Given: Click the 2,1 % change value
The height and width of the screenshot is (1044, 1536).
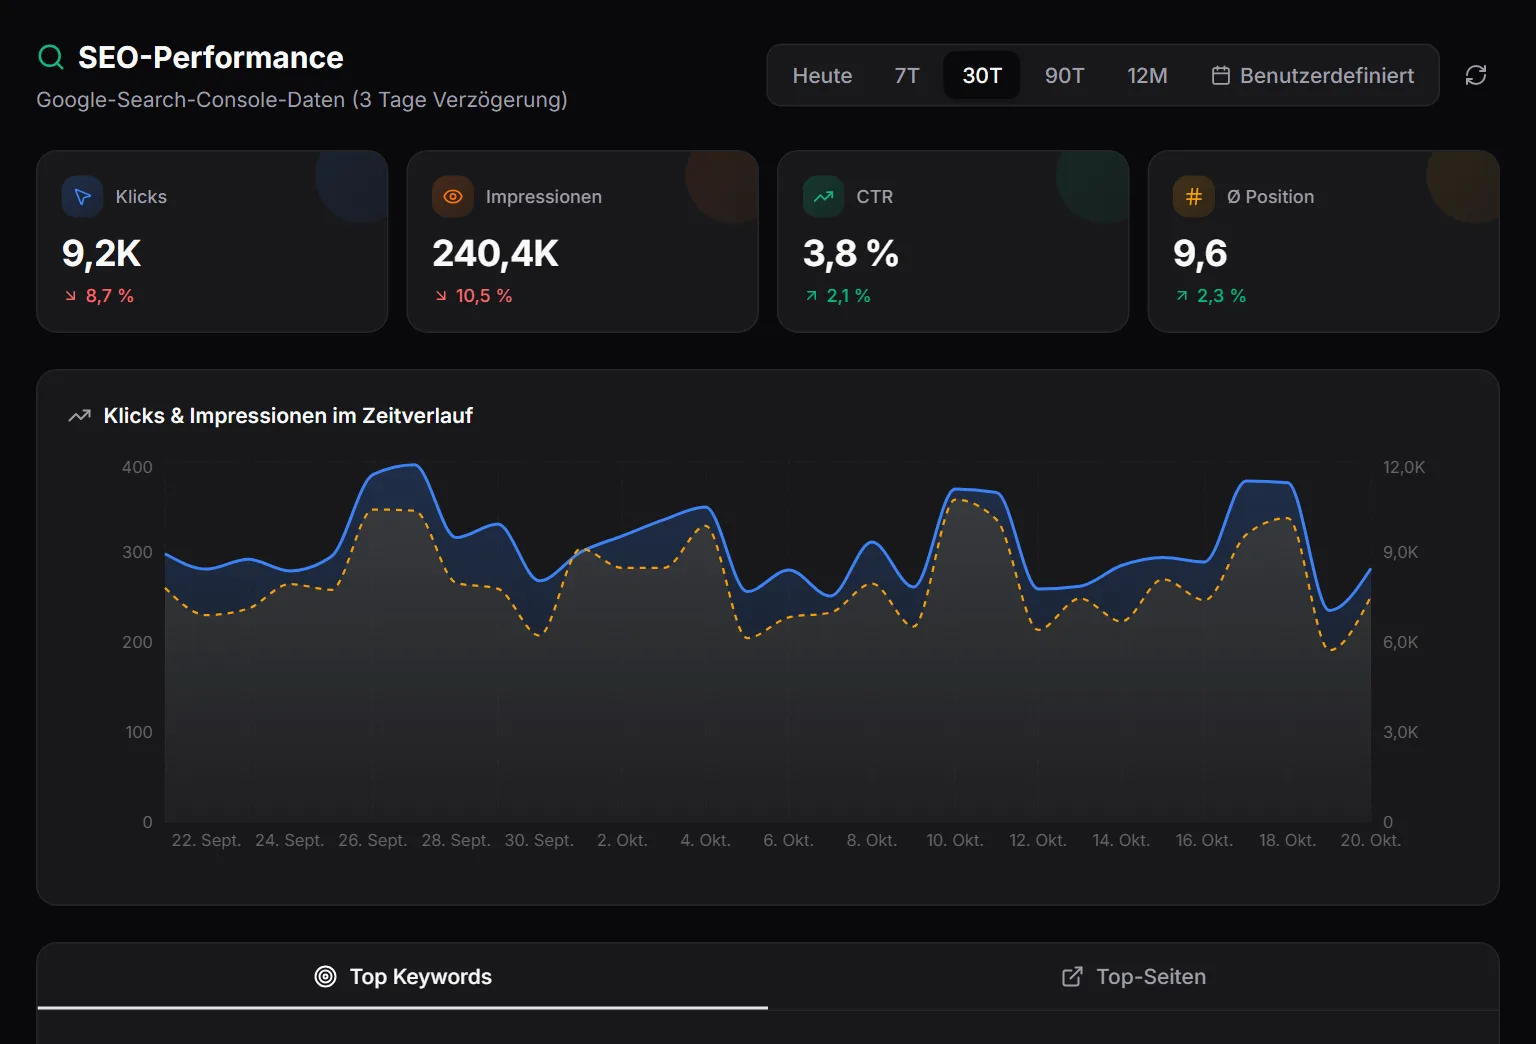Looking at the screenshot, I should pos(849,296).
